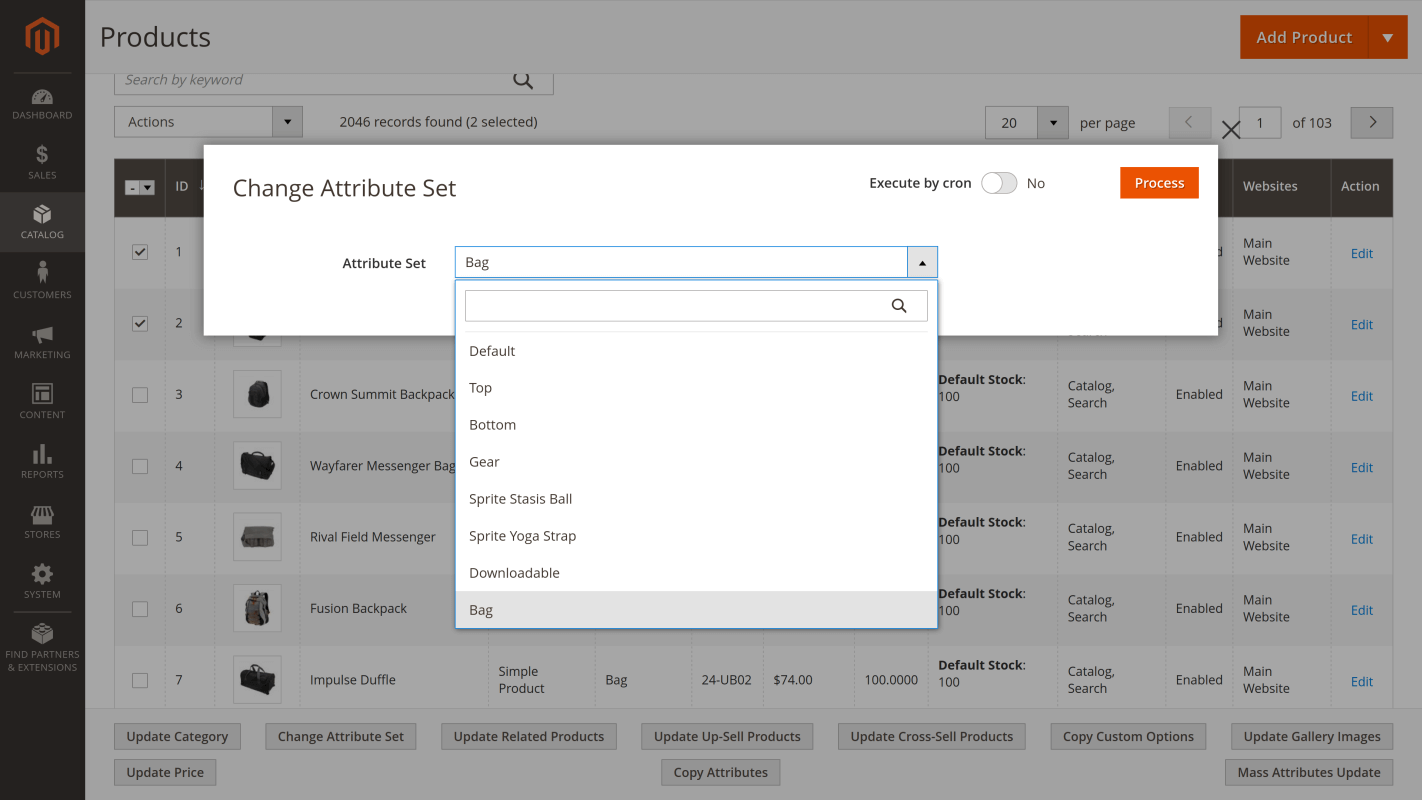Close the Change Attribute Set modal
This screenshot has width=1422, height=800.
click(x=1231, y=130)
